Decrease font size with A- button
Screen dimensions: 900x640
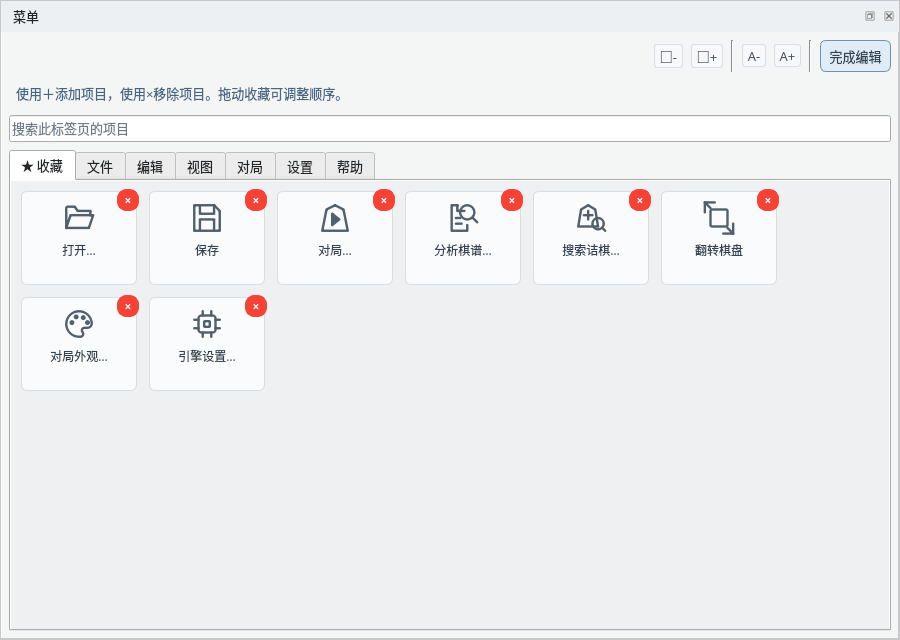coord(754,56)
